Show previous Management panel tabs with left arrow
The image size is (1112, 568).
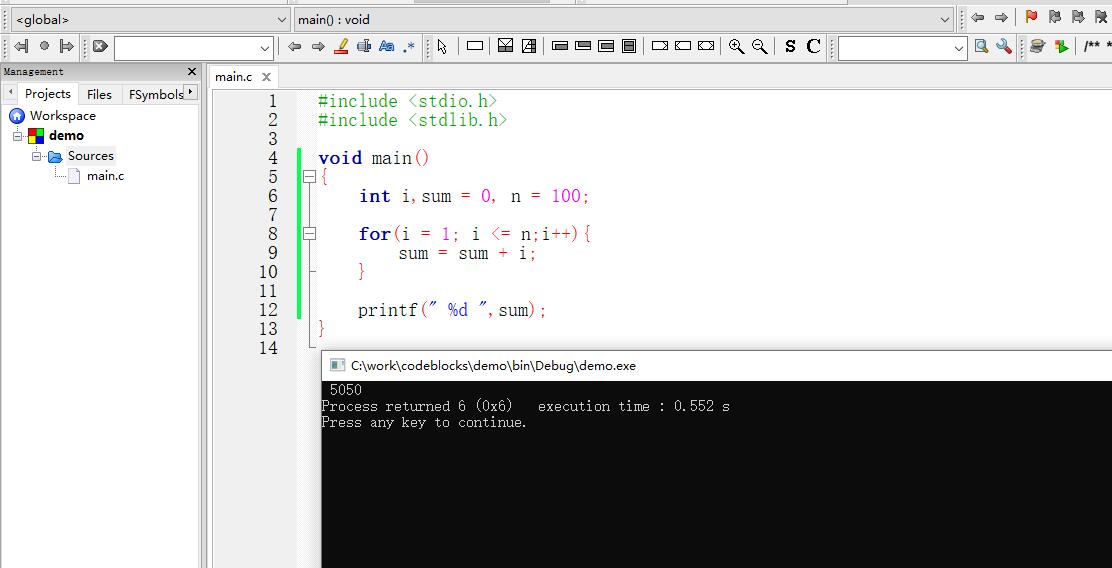[11, 93]
